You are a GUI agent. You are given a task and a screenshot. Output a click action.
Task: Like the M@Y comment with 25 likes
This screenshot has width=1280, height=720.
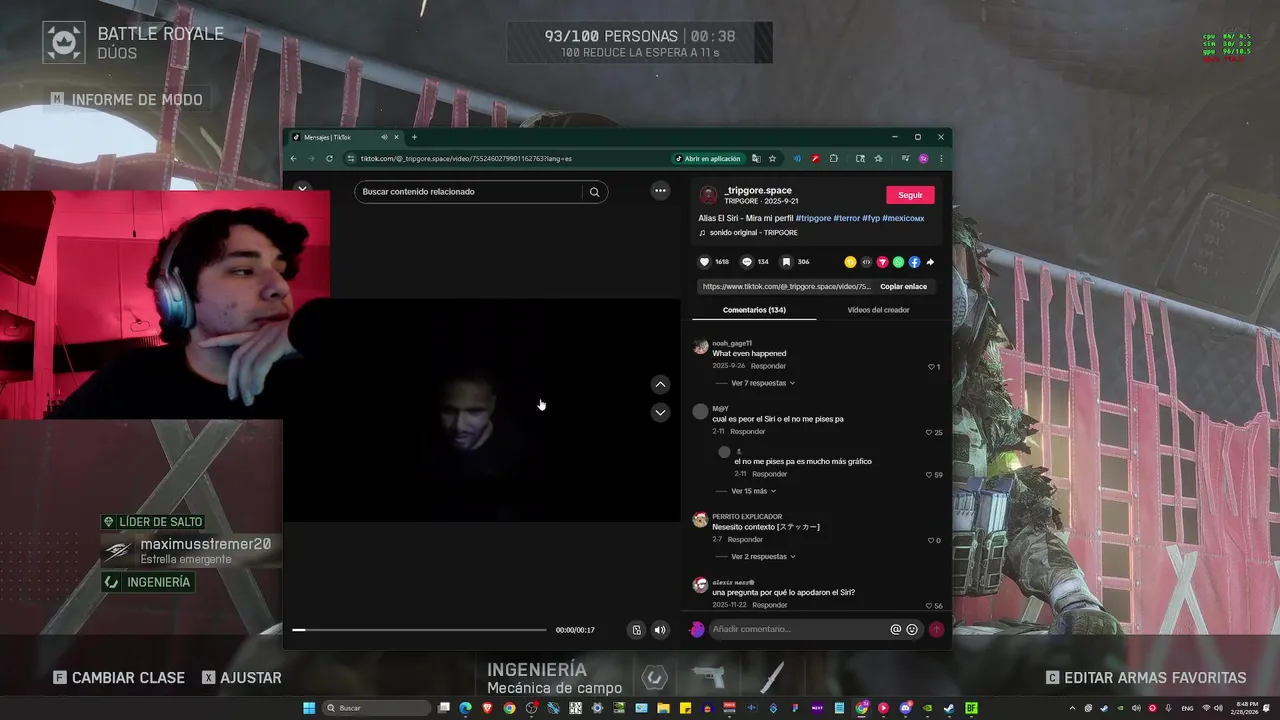(x=929, y=433)
